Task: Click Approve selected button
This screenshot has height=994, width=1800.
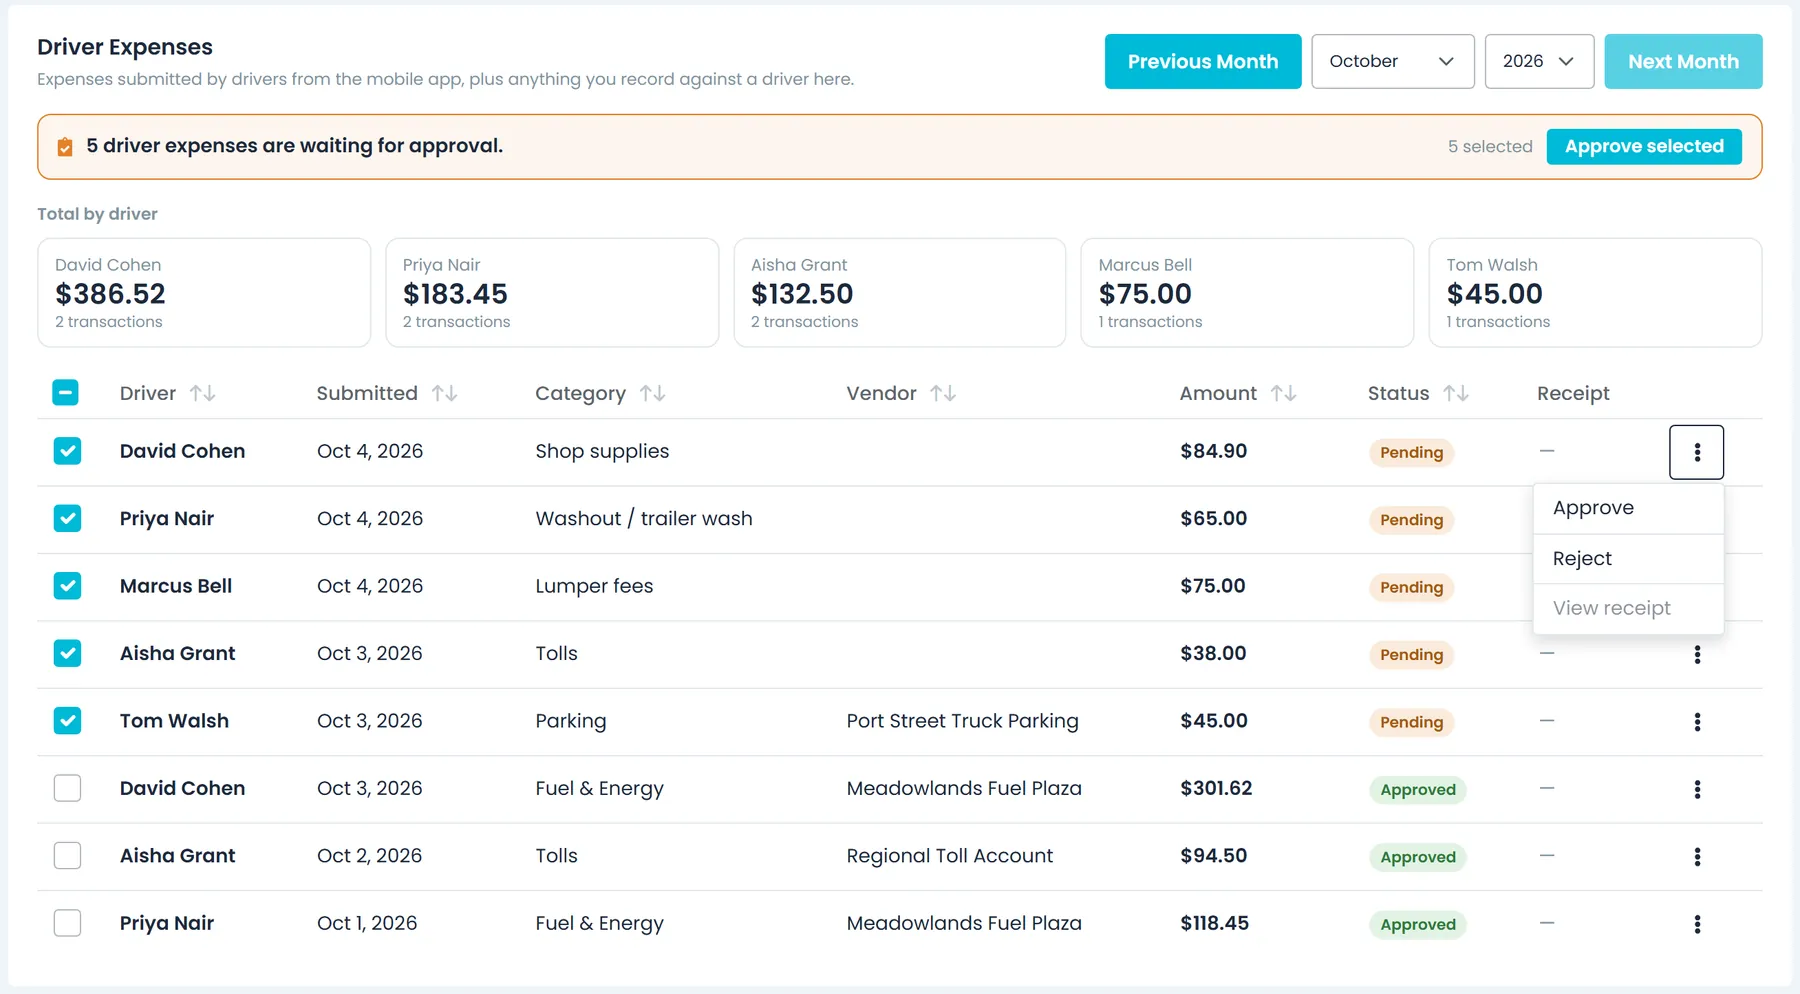Action: click(x=1644, y=146)
